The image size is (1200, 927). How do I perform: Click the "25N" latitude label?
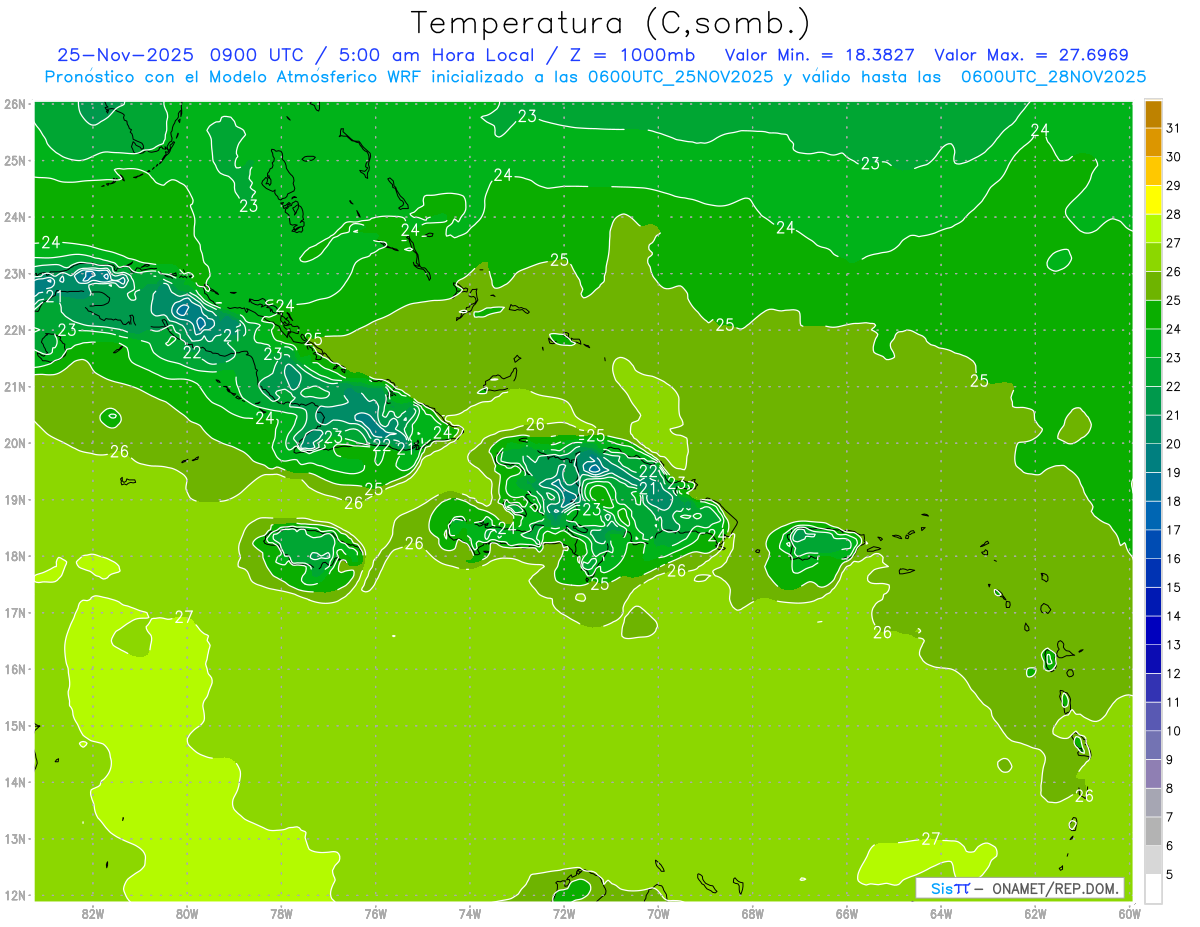click(x=14, y=160)
